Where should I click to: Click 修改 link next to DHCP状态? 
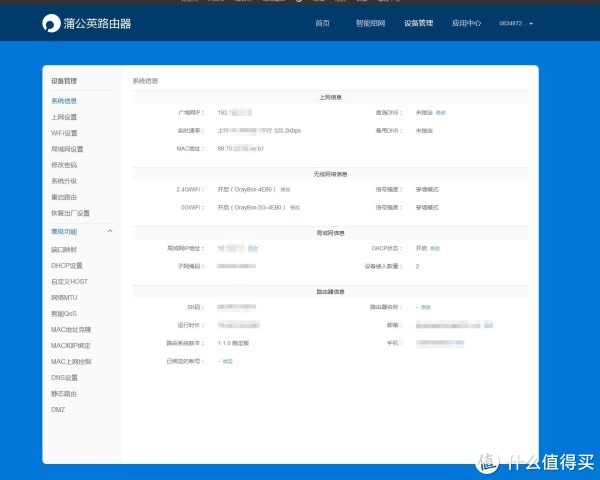pyautogui.click(x=435, y=248)
